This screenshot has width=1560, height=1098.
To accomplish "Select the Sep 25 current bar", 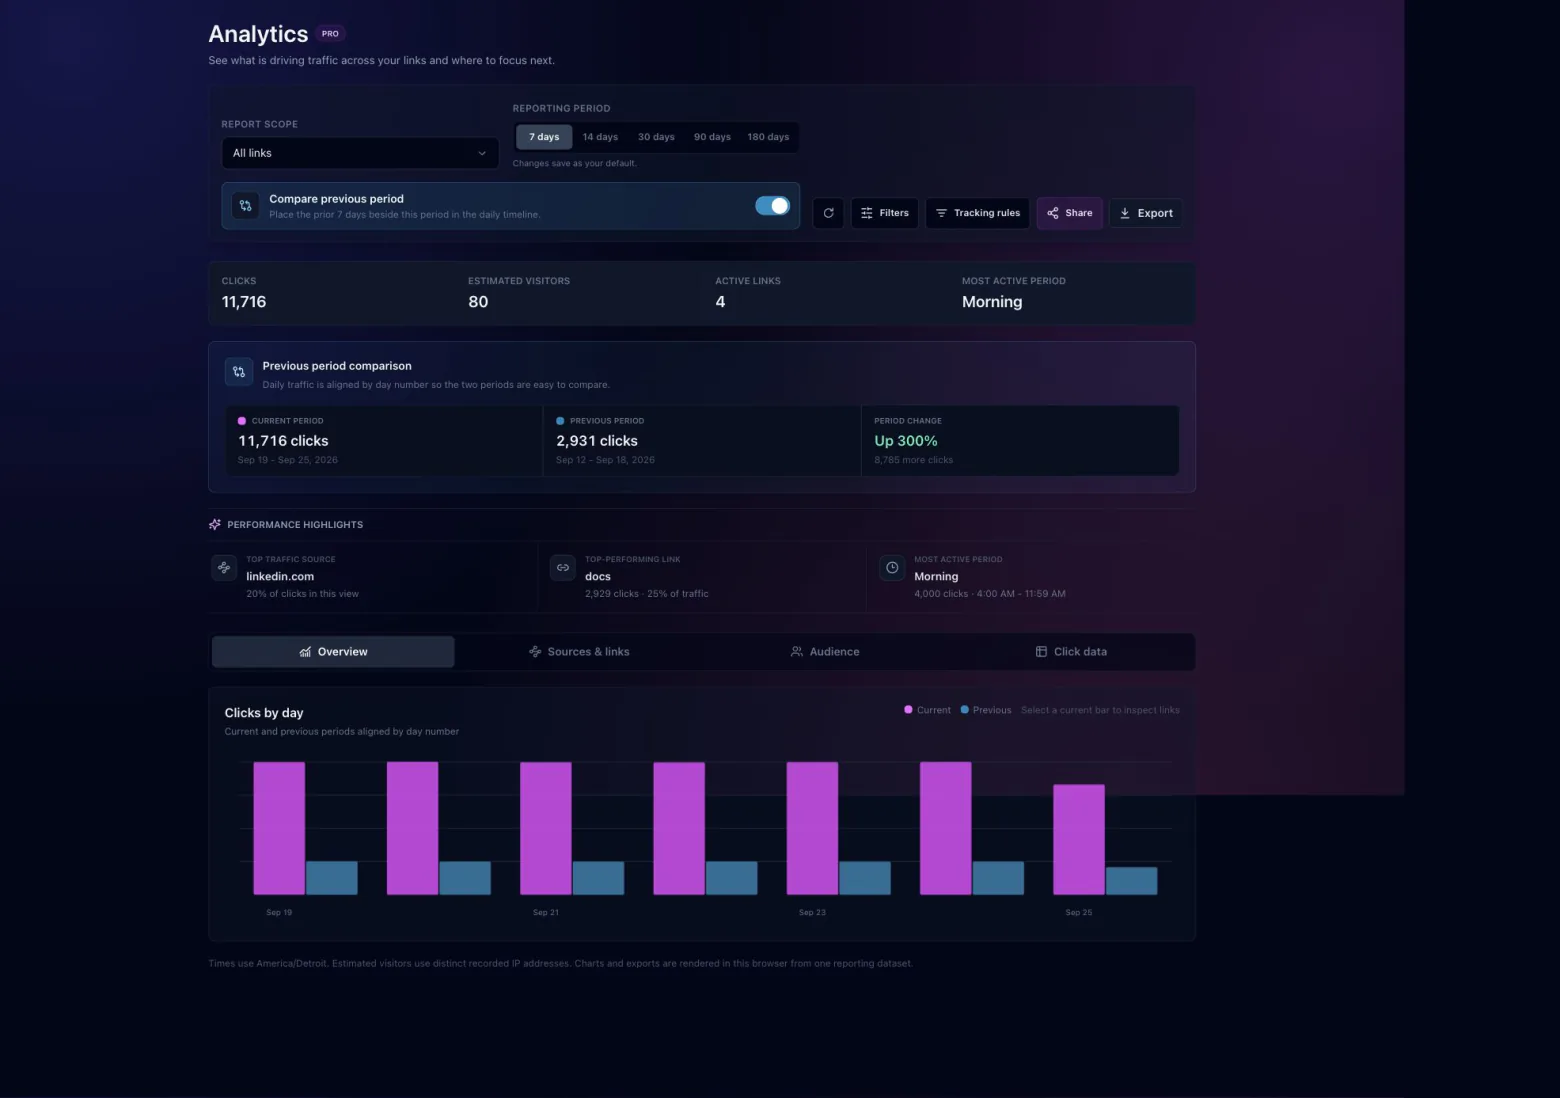I will point(1079,839).
